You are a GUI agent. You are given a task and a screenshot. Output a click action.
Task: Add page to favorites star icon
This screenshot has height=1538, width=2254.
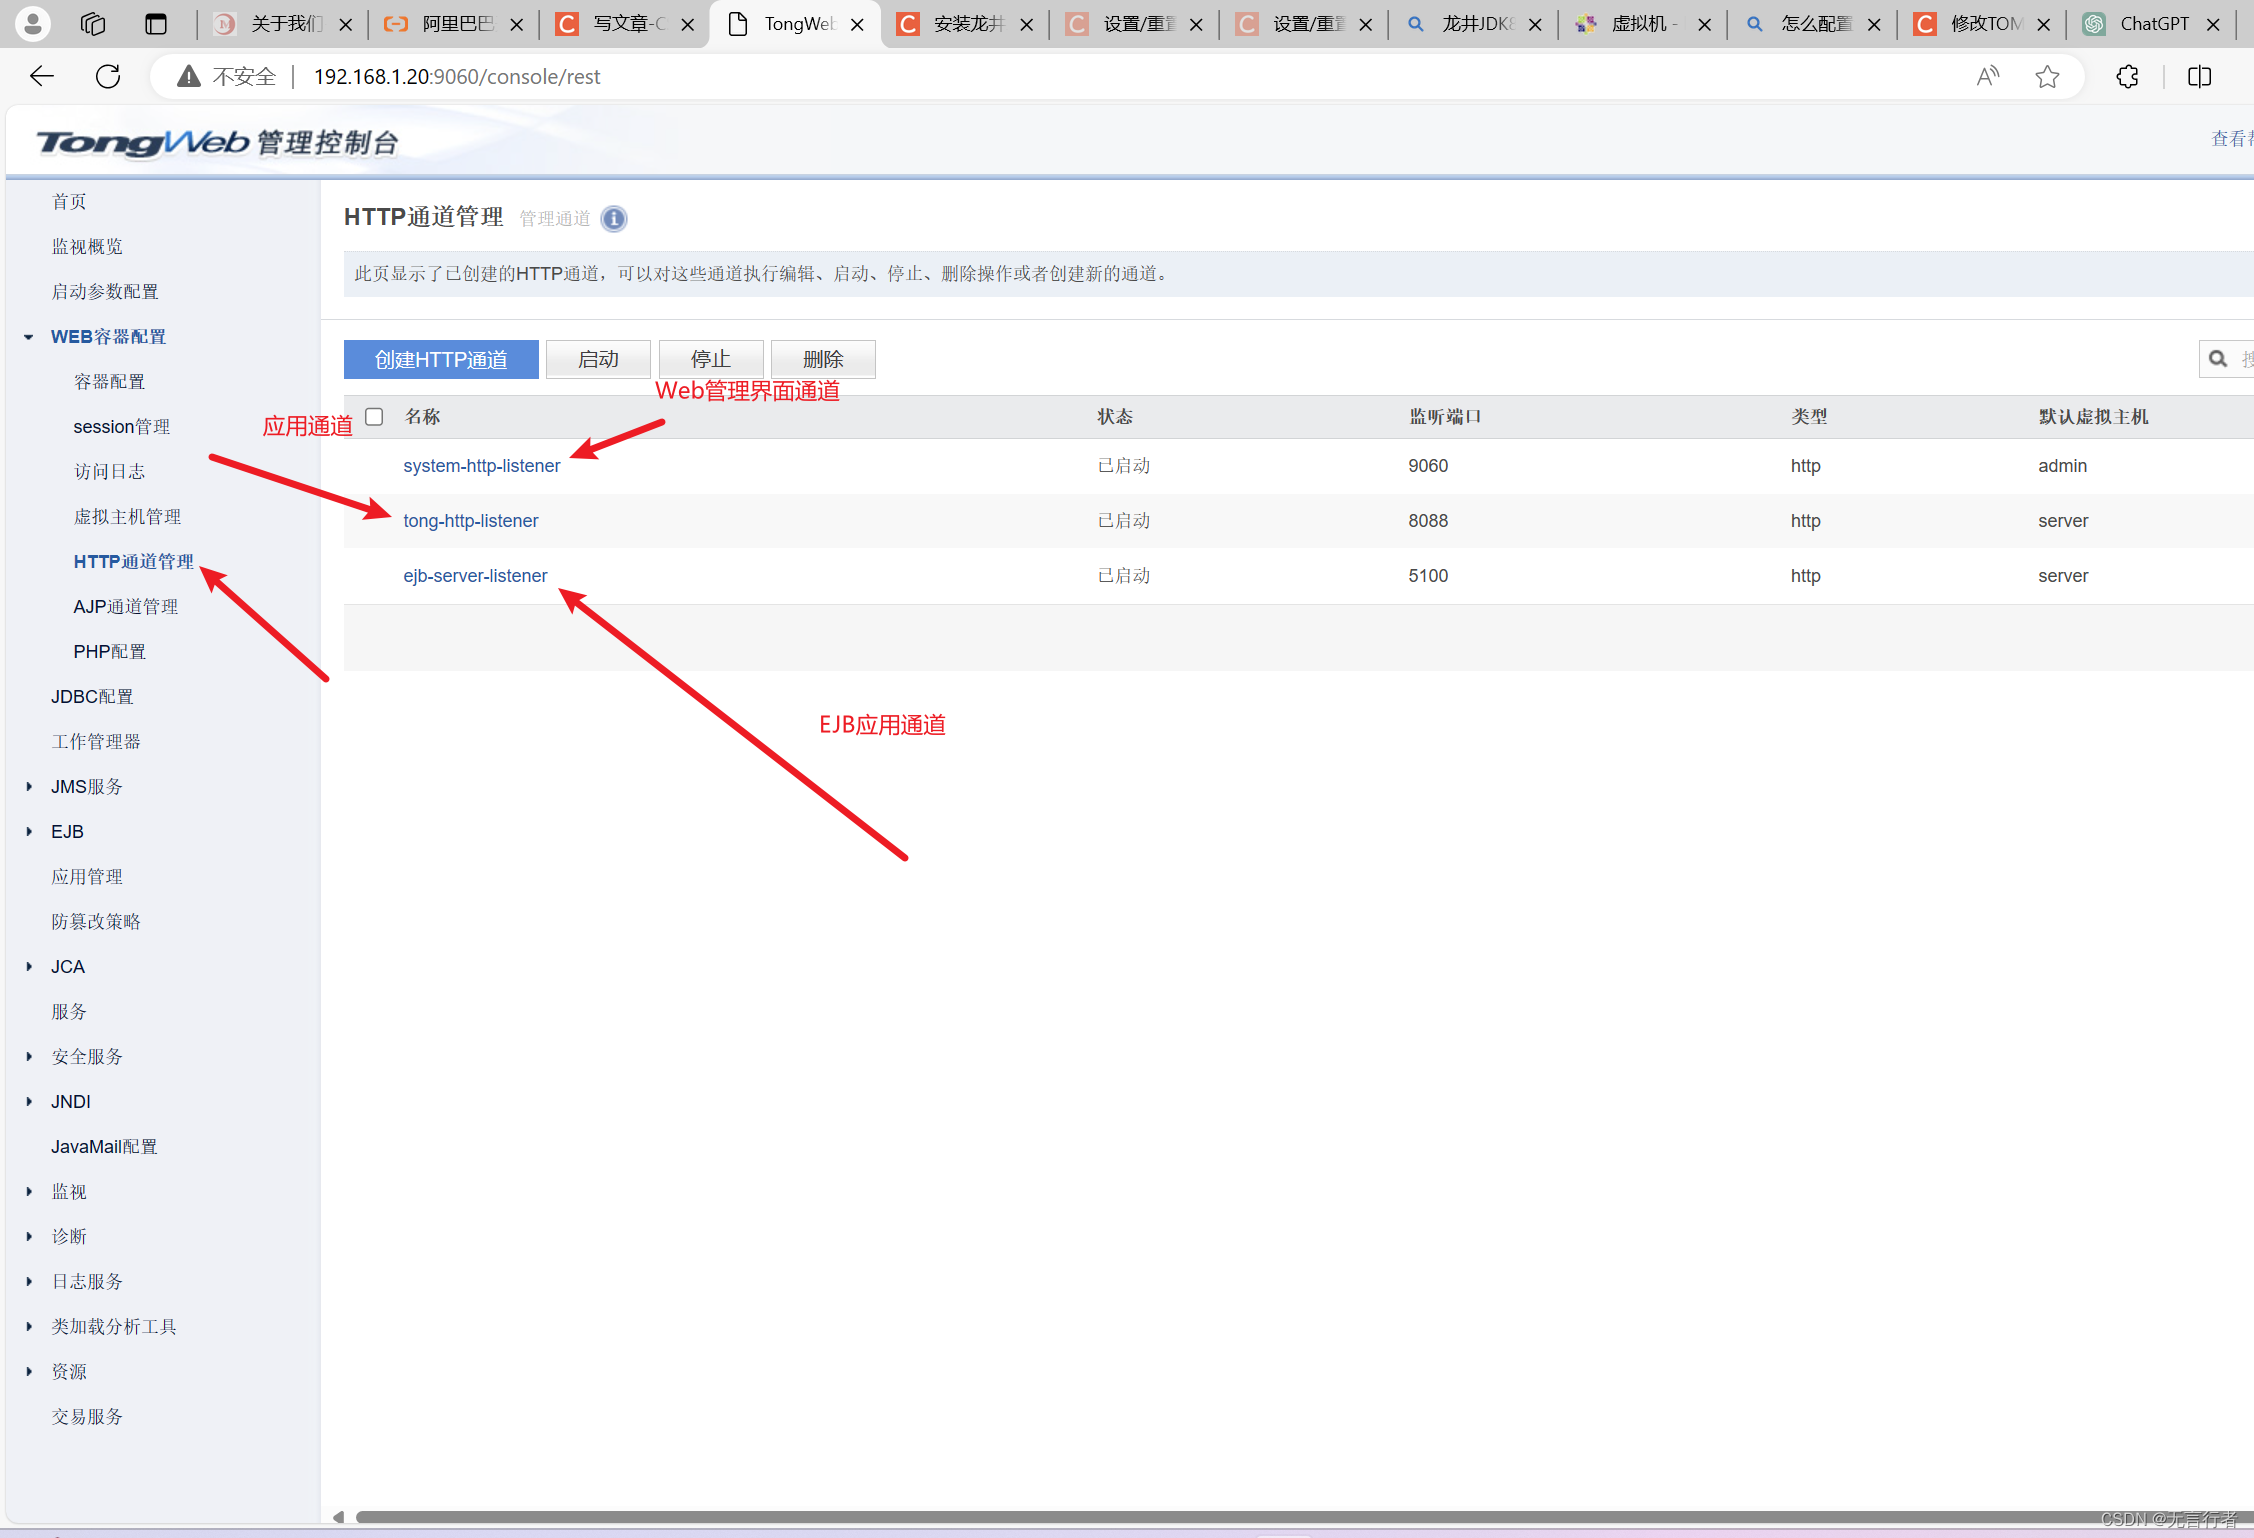tap(2047, 77)
